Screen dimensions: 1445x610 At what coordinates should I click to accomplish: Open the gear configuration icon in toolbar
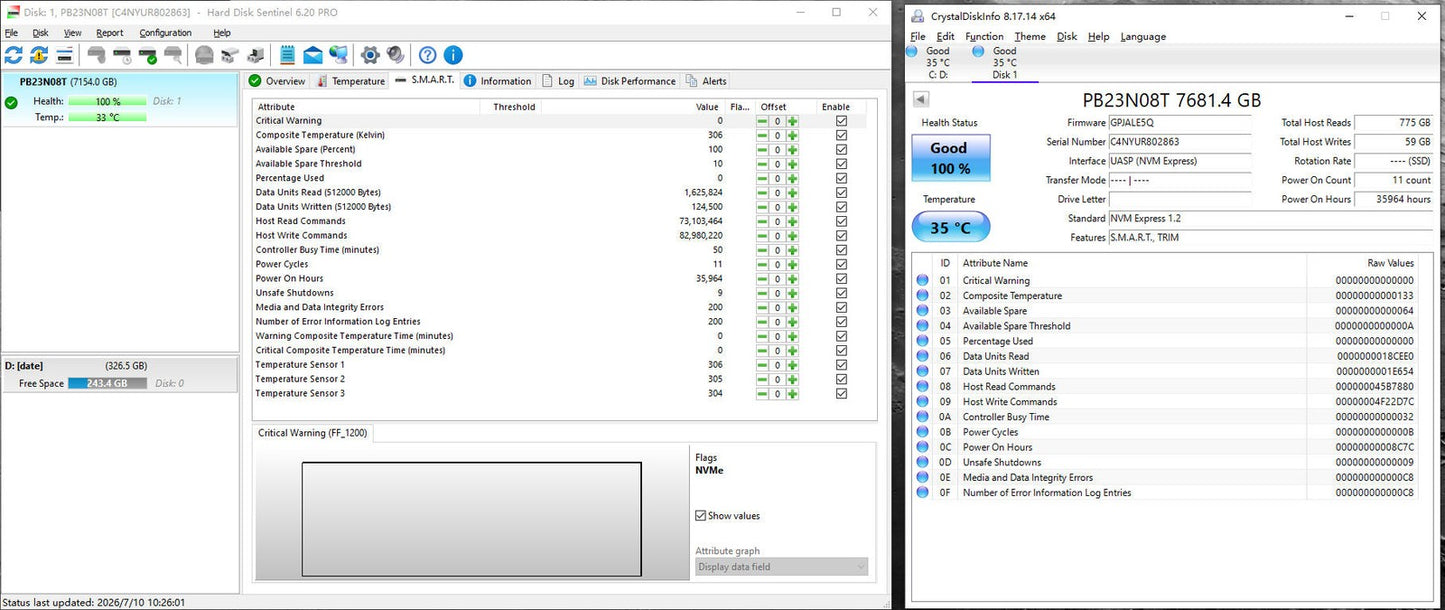370,55
